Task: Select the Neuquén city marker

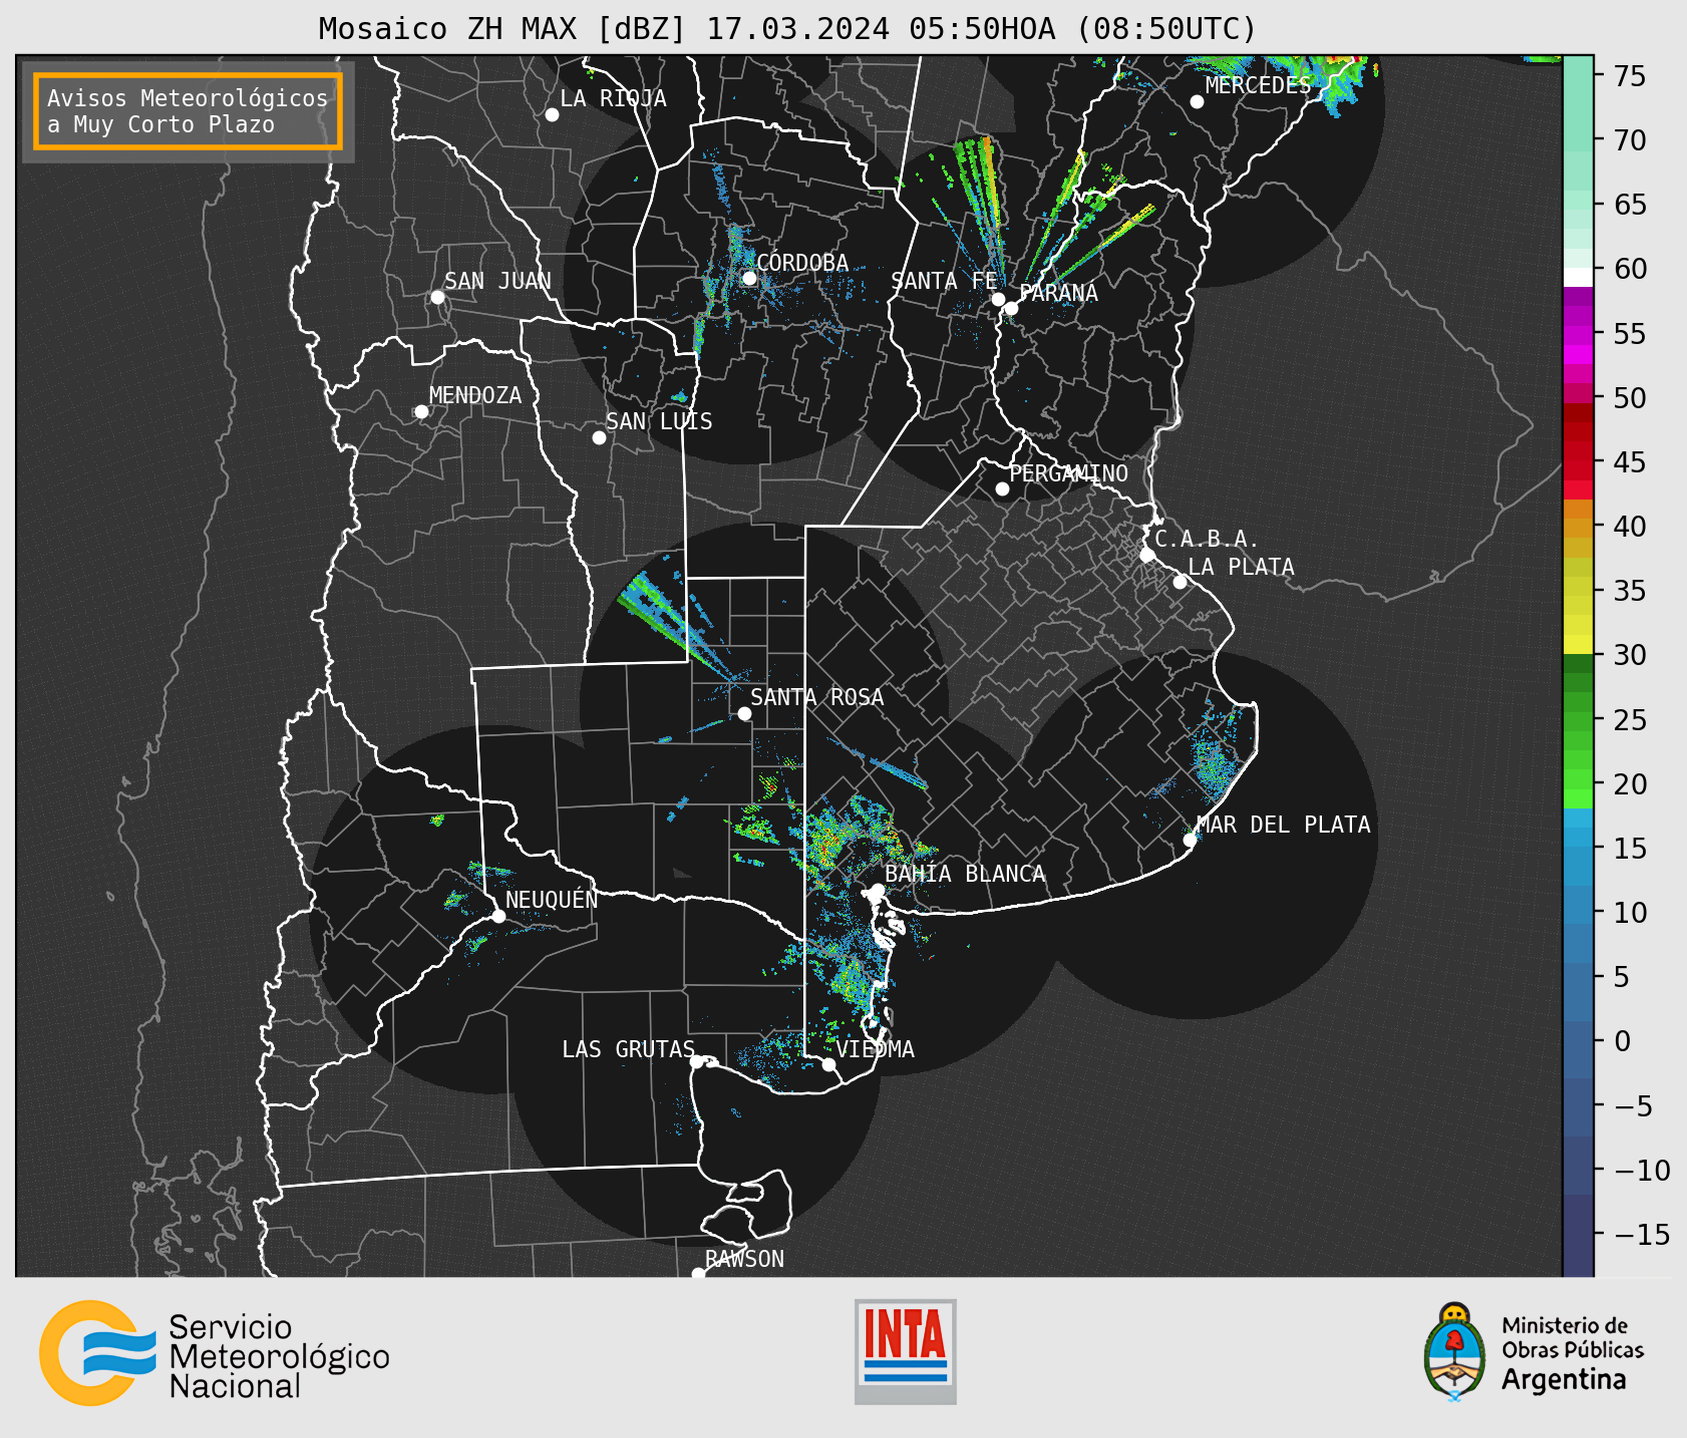Action: [x=499, y=916]
